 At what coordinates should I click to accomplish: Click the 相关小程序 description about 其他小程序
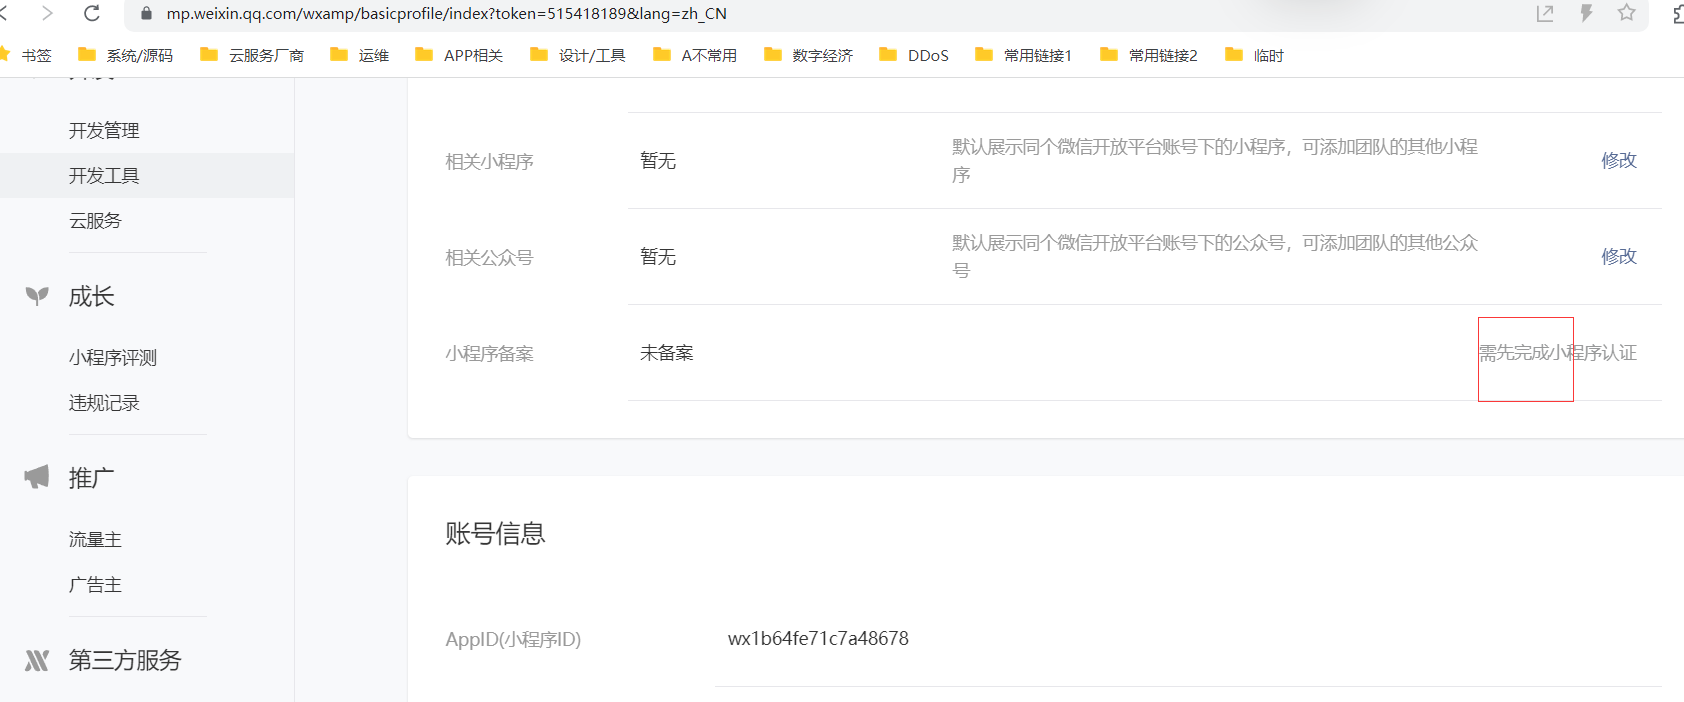pos(1215,160)
